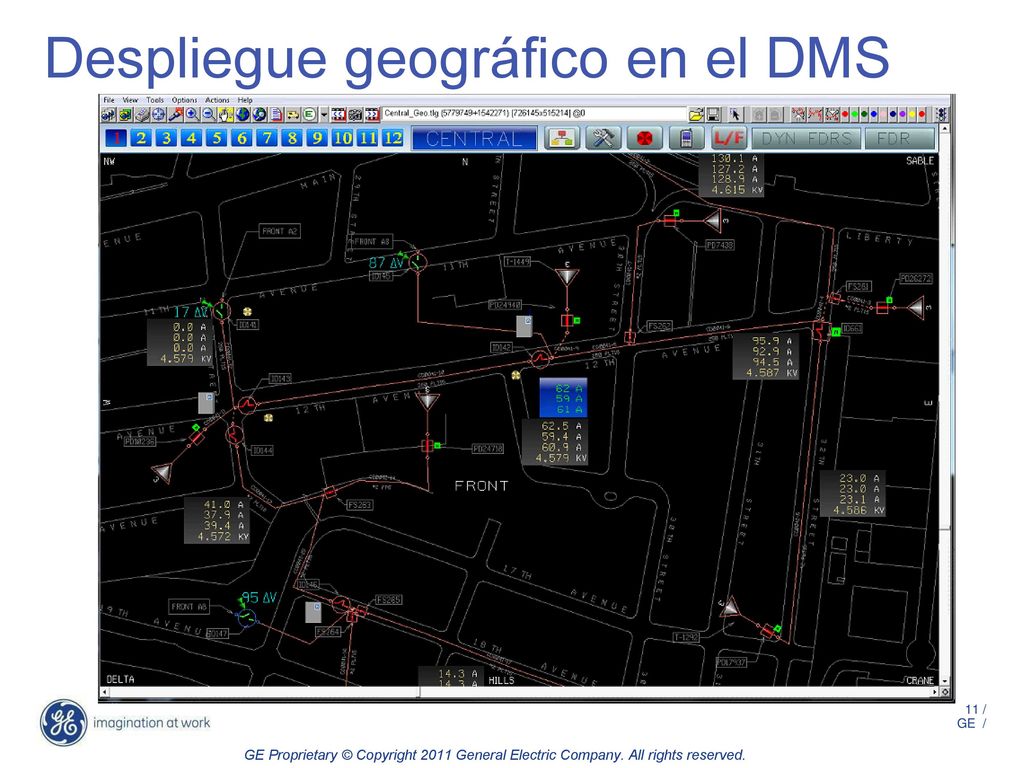Toggle the purple dot filter
1024x768 pixels.
coord(903,114)
